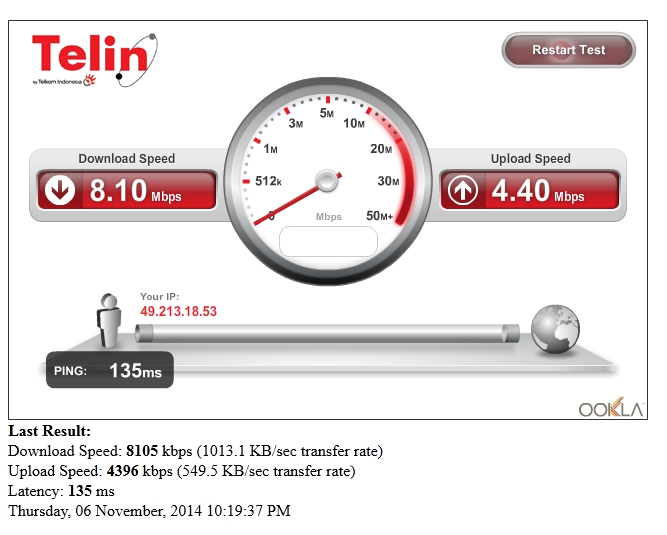Click the Ookla logo

click(611, 407)
